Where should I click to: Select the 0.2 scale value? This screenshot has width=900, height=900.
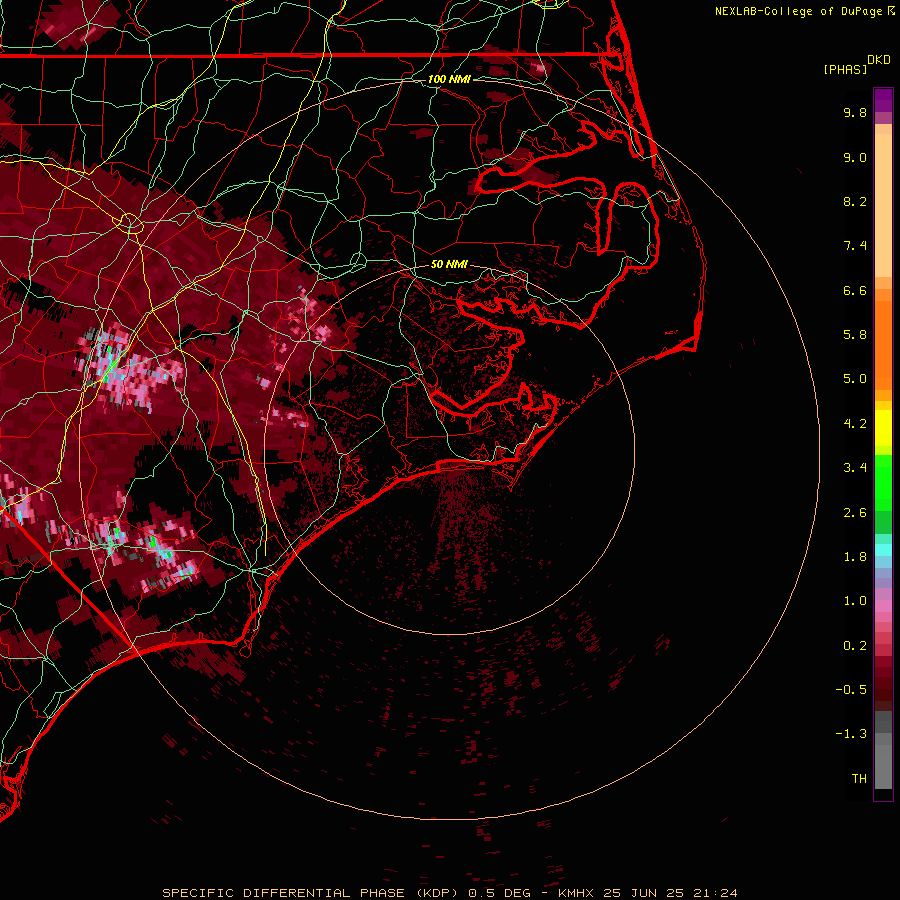click(855, 645)
